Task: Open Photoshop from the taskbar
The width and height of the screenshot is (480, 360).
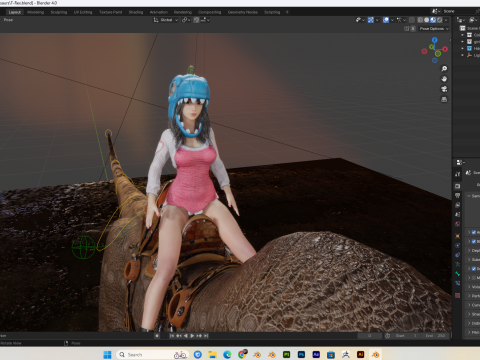Action: coord(301,354)
